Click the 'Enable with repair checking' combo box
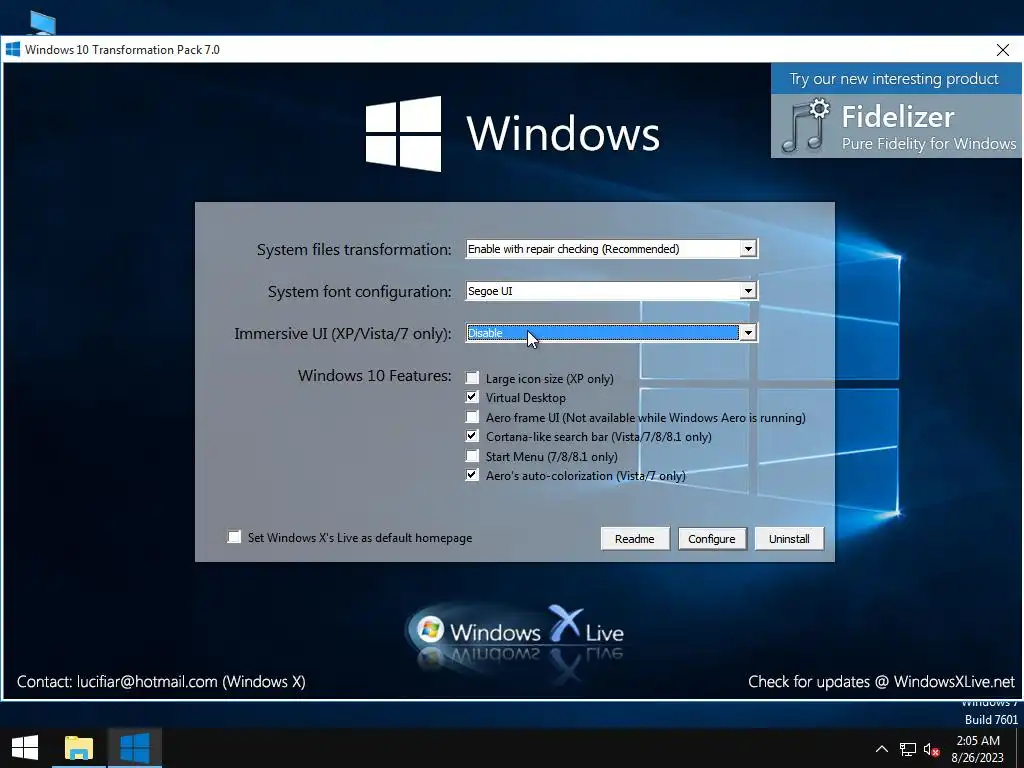The width and height of the screenshot is (1024, 768). (x=611, y=249)
